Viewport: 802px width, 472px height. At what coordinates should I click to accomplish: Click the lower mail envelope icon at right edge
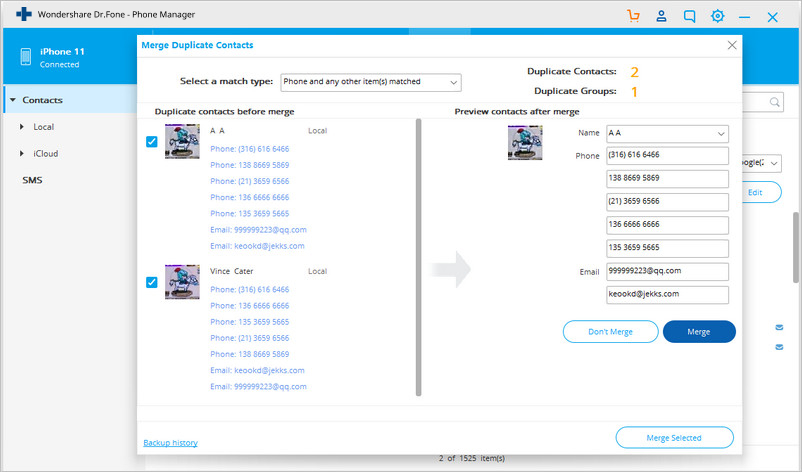[779, 347]
